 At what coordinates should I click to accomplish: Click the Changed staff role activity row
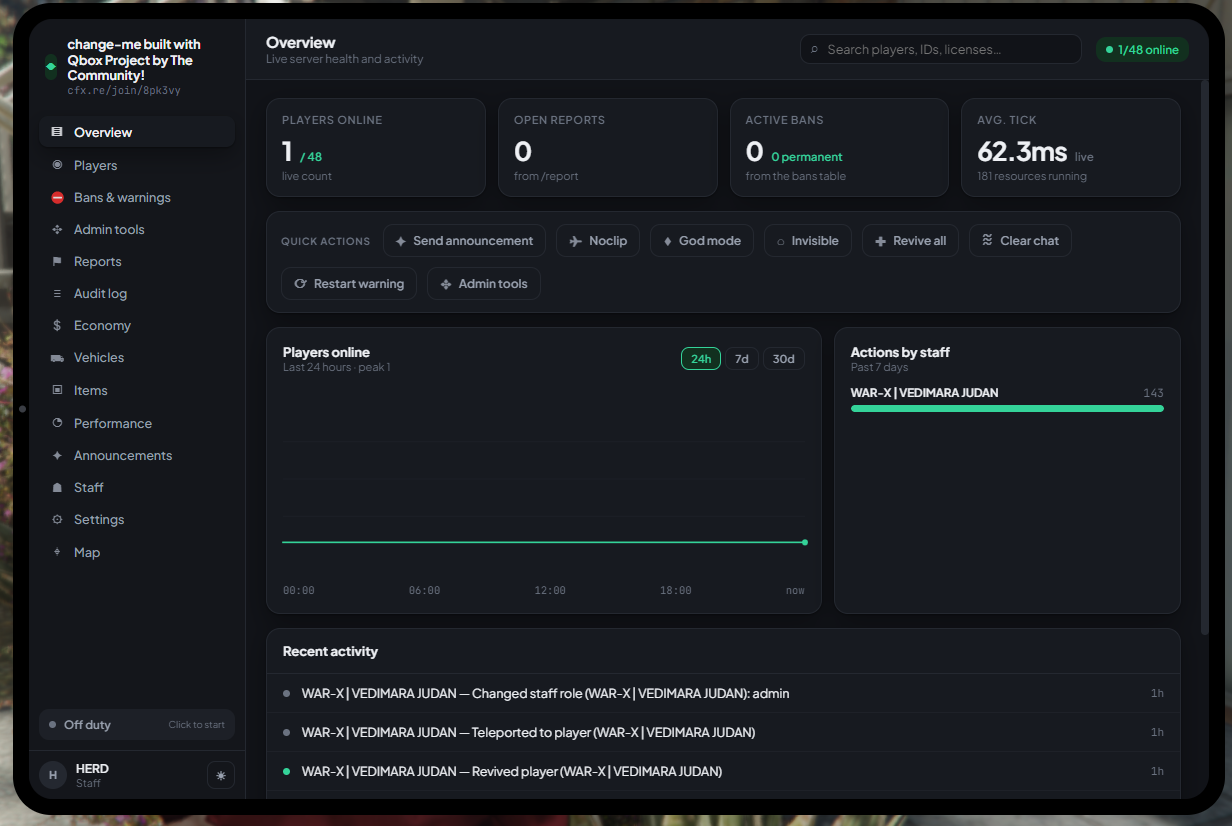click(x=723, y=693)
